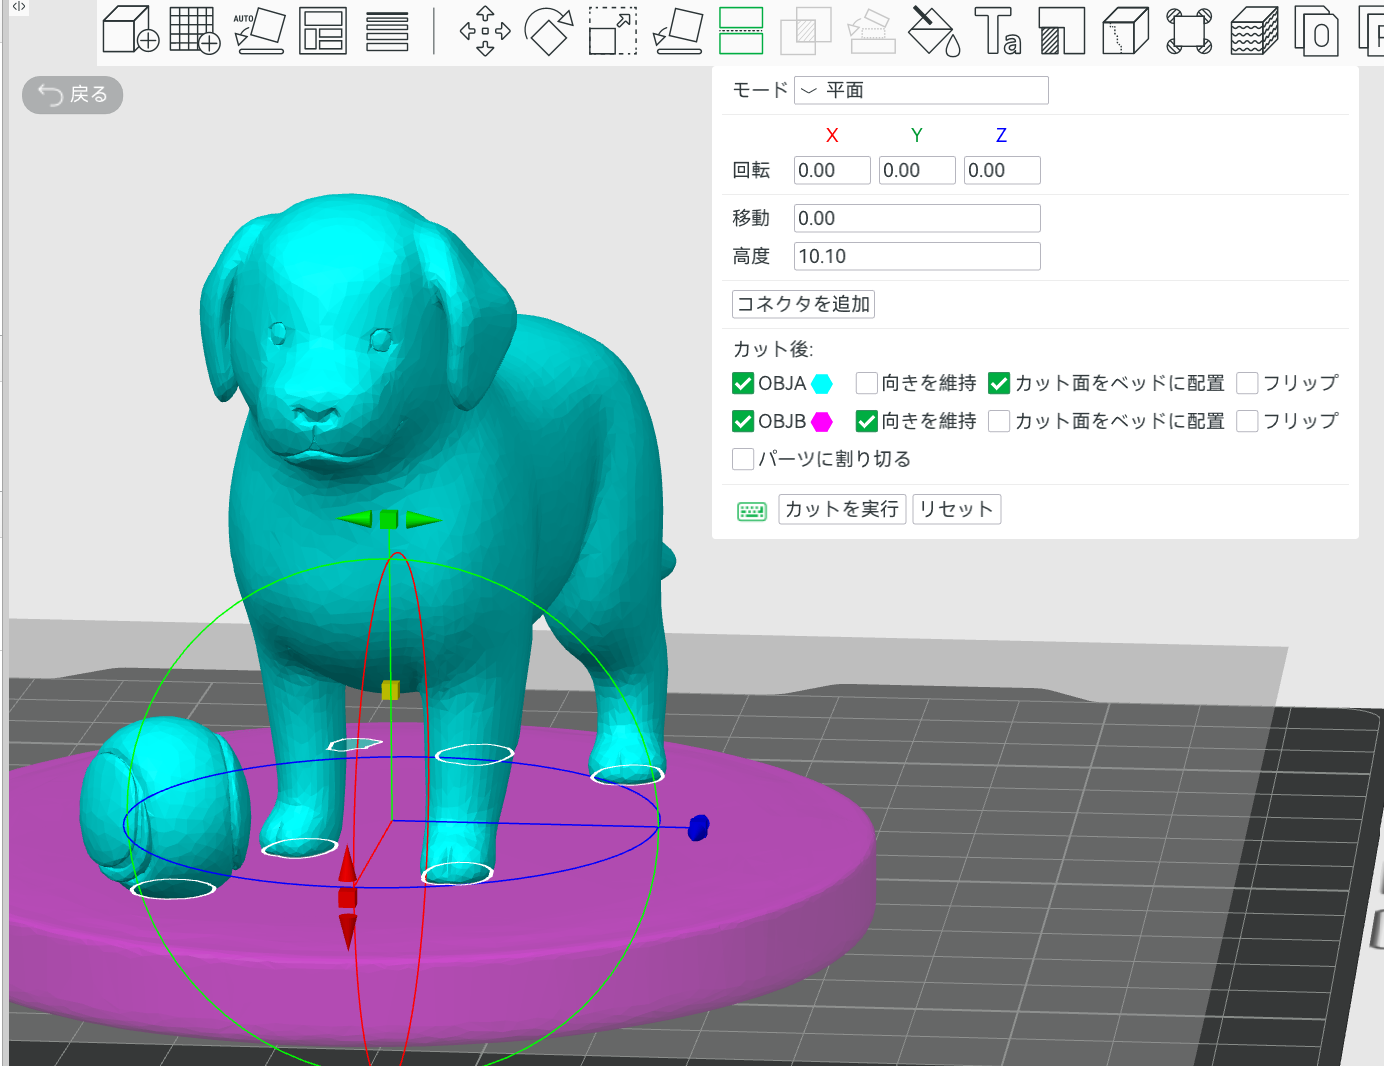Uncheck カット面をベッドに配置 for OBJA
The height and width of the screenshot is (1066, 1384).
coord(999,383)
